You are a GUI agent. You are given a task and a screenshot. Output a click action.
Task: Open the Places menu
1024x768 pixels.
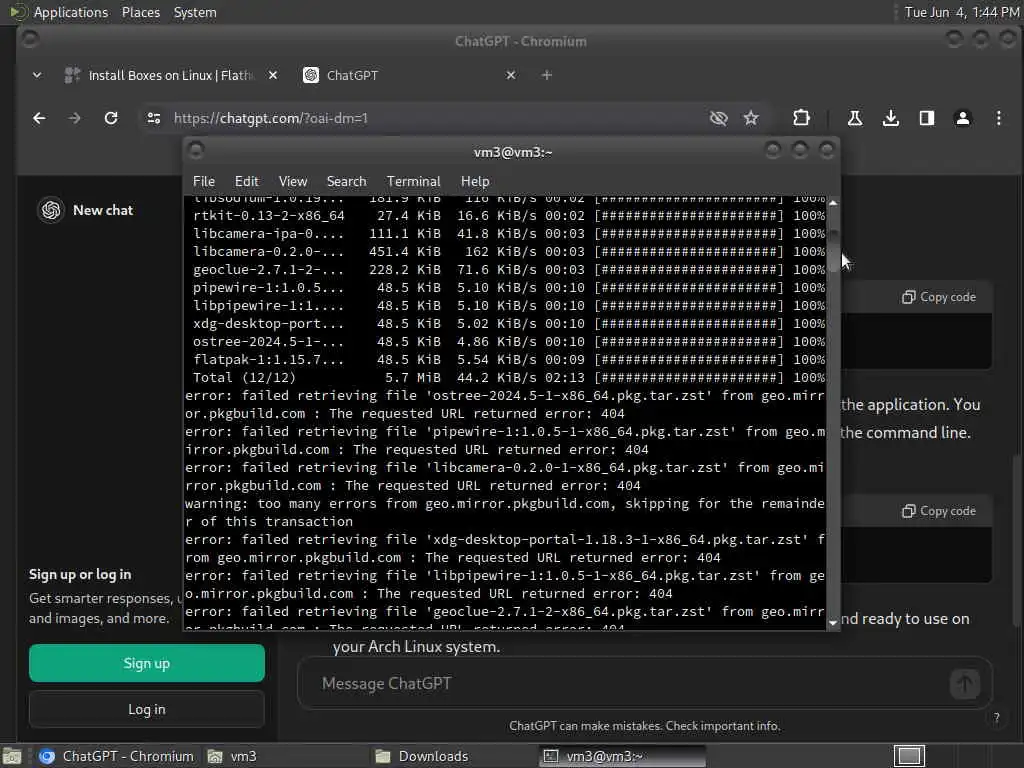point(140,12)
